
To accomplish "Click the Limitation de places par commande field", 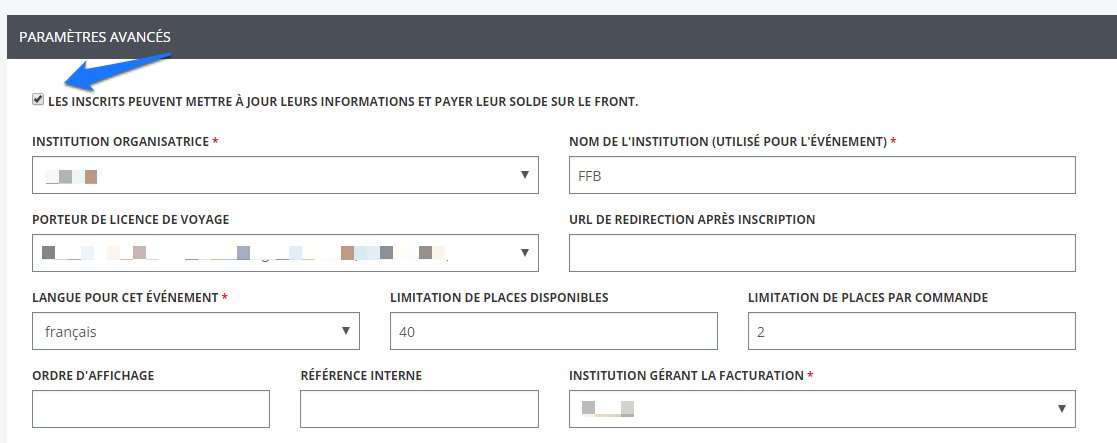I will click(x=911, y=331).
